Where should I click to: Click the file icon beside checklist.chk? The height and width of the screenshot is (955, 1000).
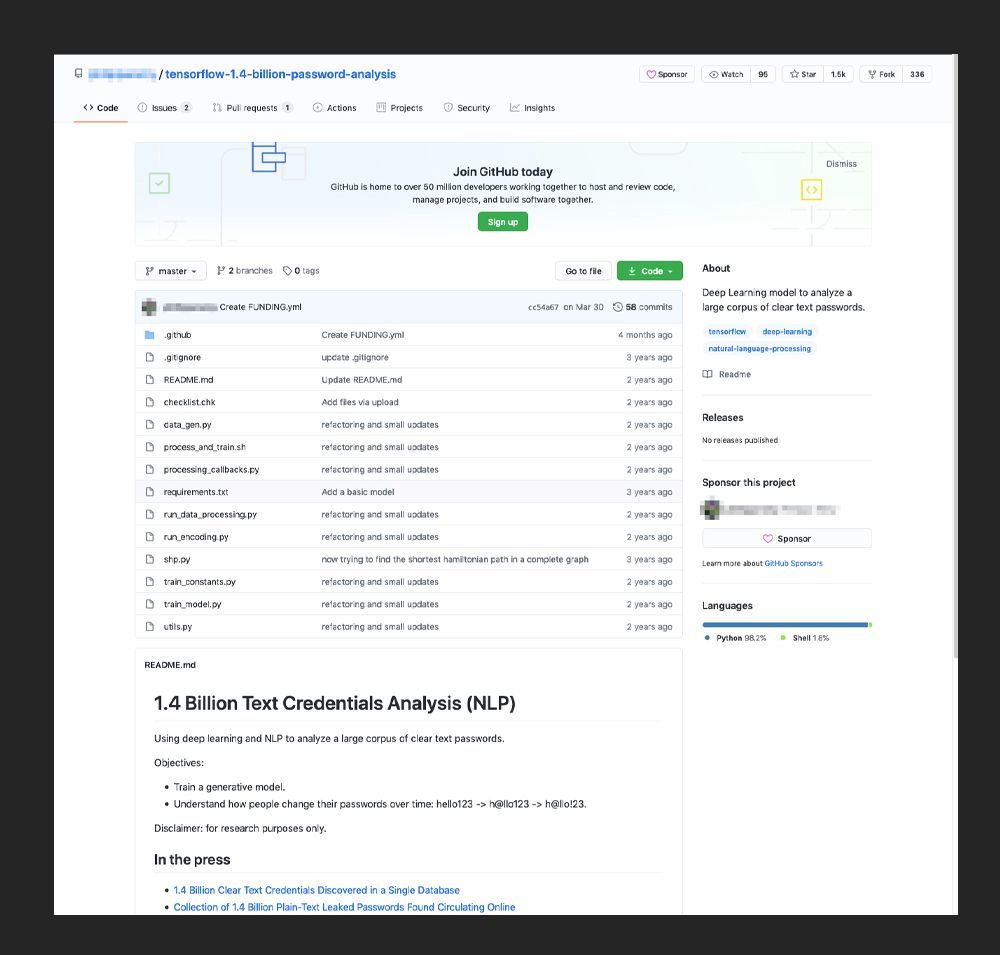click(x=150, y=402)
